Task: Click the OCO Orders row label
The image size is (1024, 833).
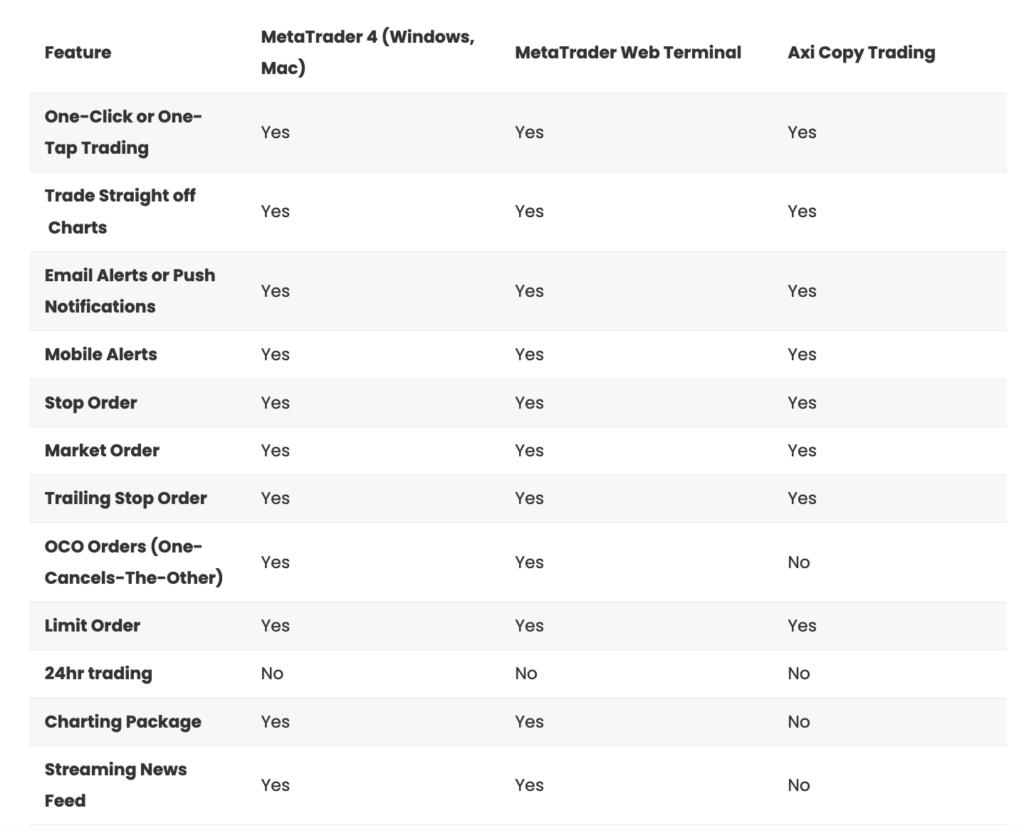Action: click(x=133, y=562)
